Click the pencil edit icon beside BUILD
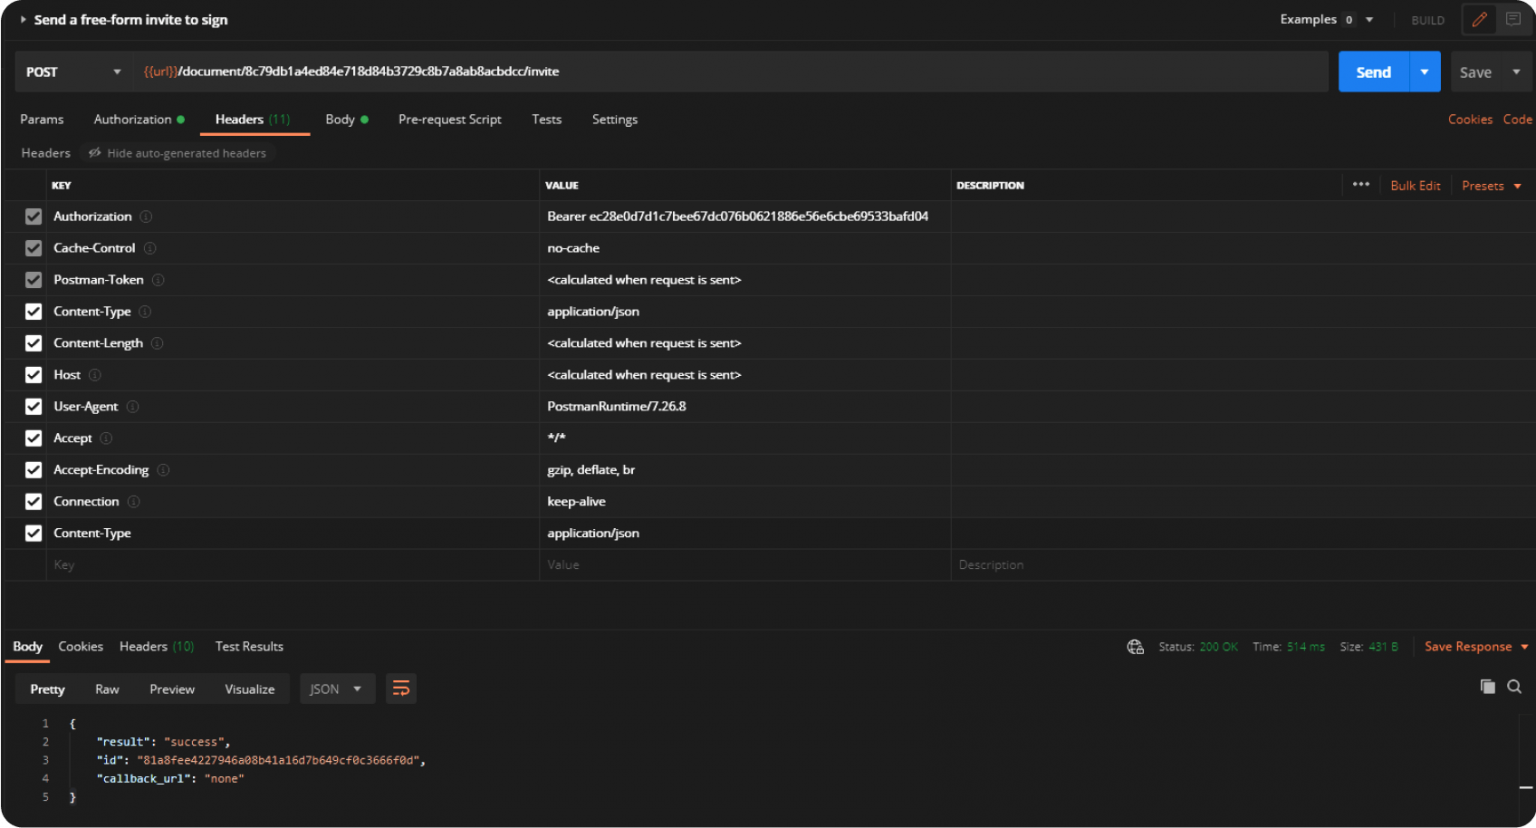Image resolution: width=1536 pixels, height=828 pixels. click(x=1479, y=20)
